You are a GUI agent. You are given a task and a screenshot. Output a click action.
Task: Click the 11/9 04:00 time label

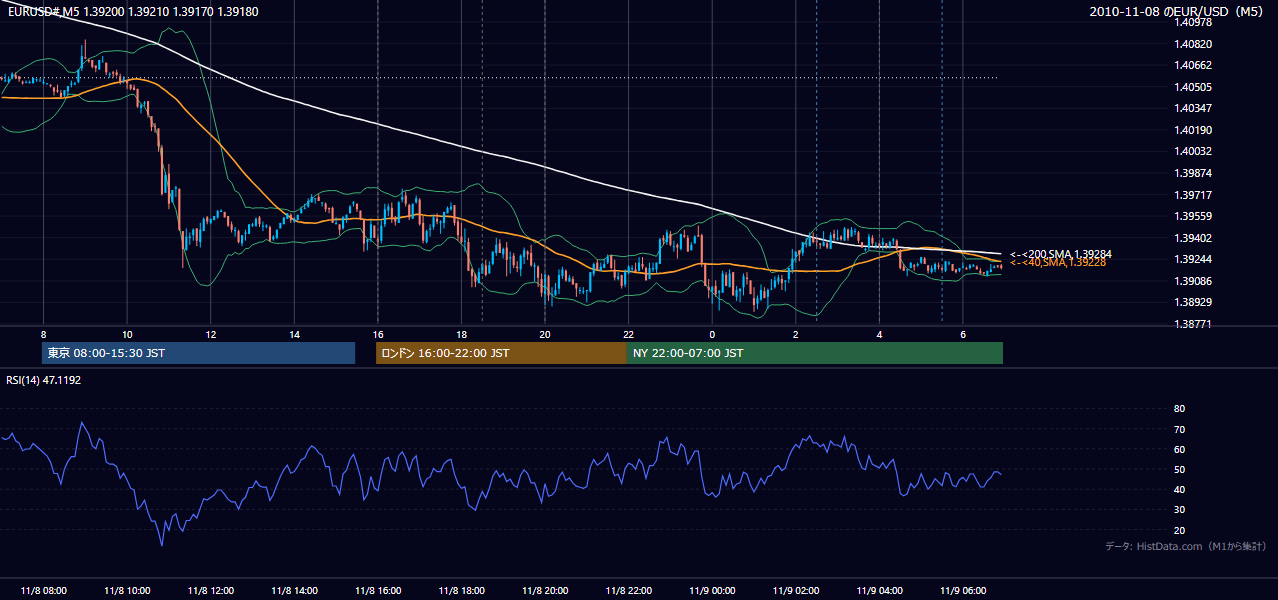pos(878,591)
